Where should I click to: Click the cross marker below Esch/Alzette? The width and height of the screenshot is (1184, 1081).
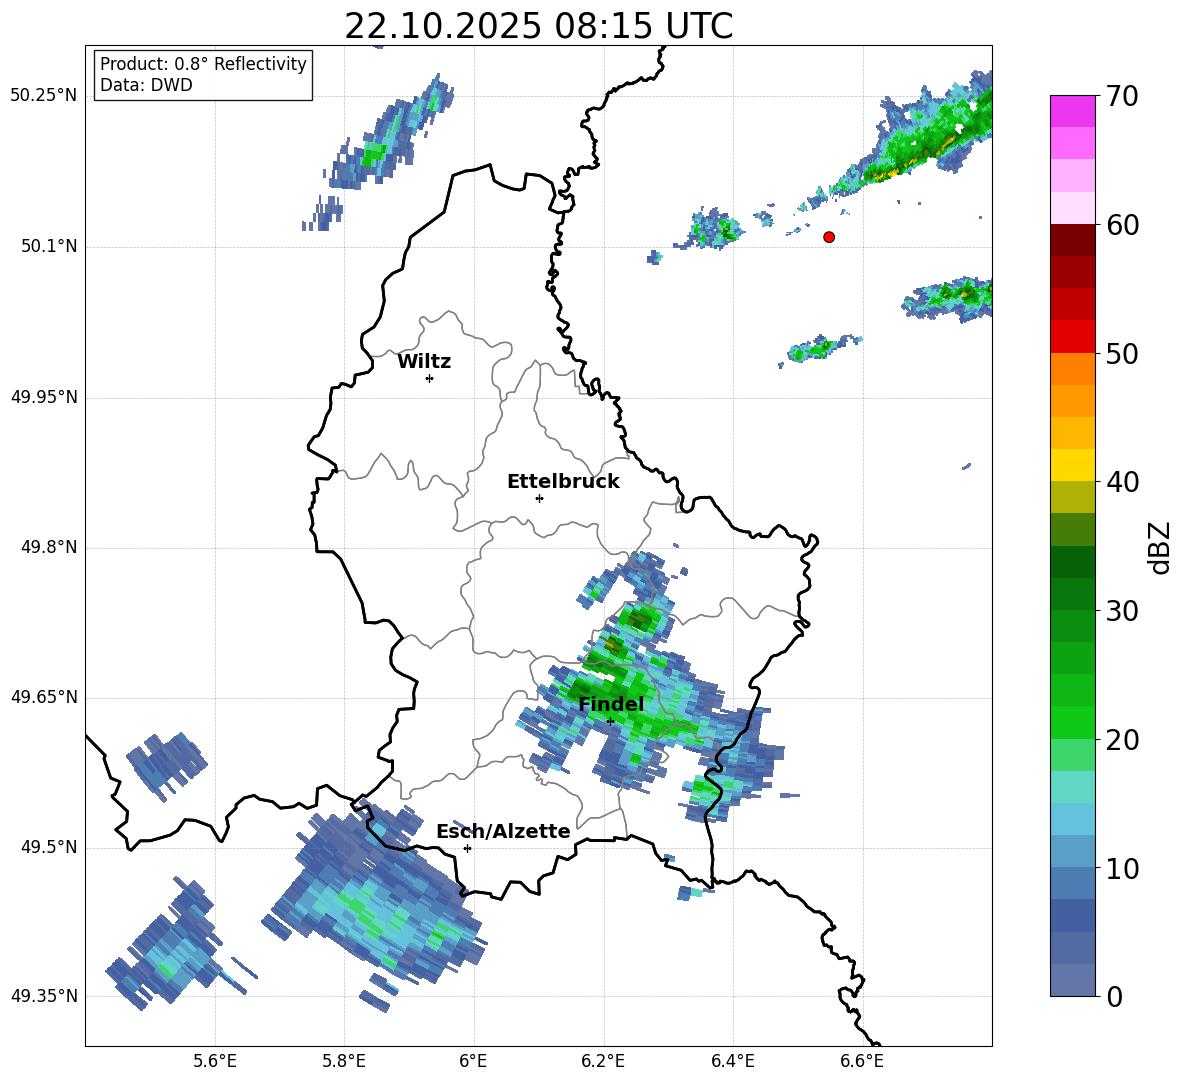pyautogui.click(x=467, y=848)
